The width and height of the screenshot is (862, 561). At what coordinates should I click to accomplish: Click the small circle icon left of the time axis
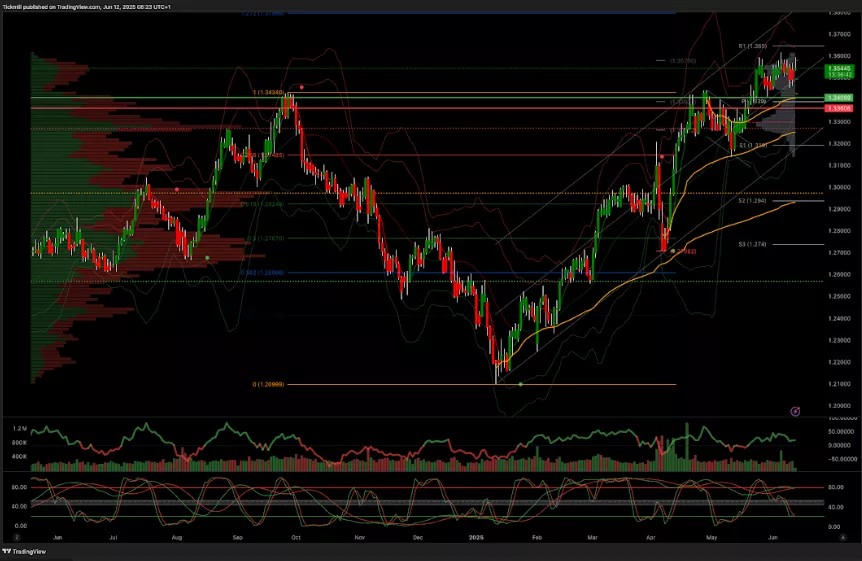coord(17,537)
